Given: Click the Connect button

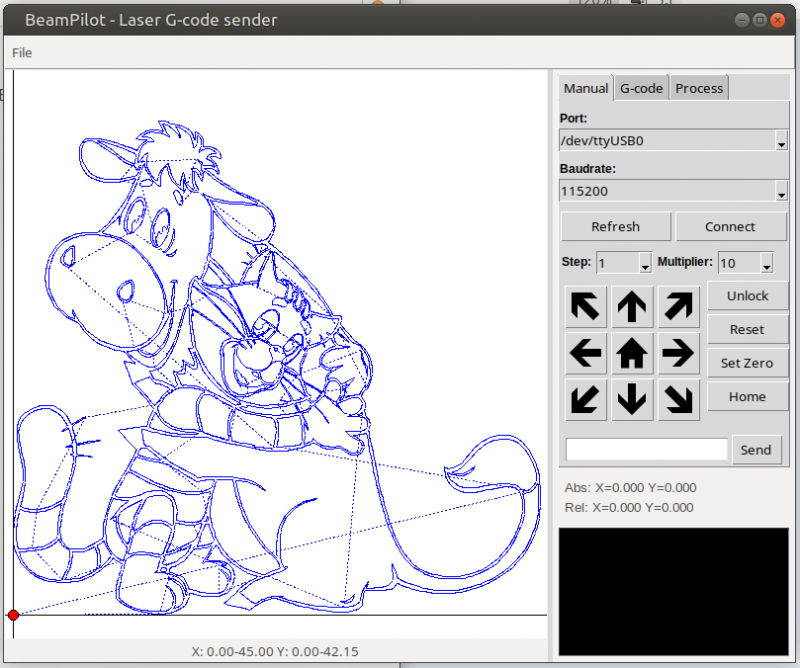Looking at the screenshot, I should point(729,226).
